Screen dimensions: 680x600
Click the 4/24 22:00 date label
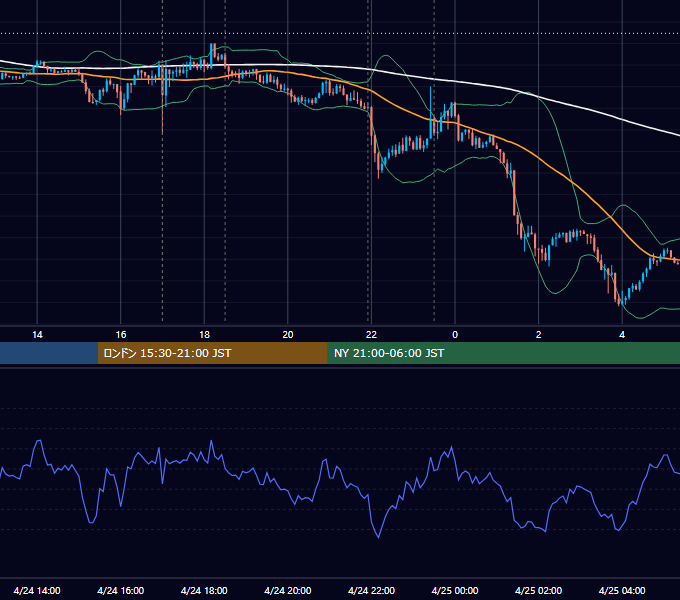371,590
